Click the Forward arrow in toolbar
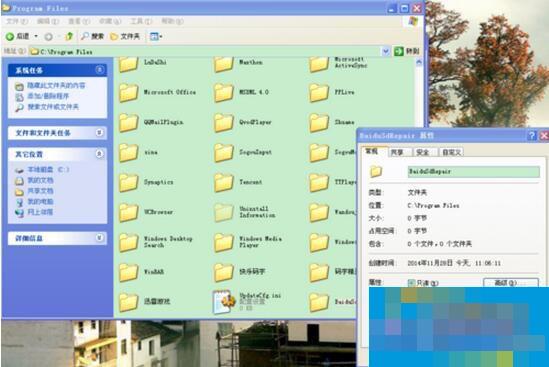Screen dimensions: 549x367 [49, 36]
